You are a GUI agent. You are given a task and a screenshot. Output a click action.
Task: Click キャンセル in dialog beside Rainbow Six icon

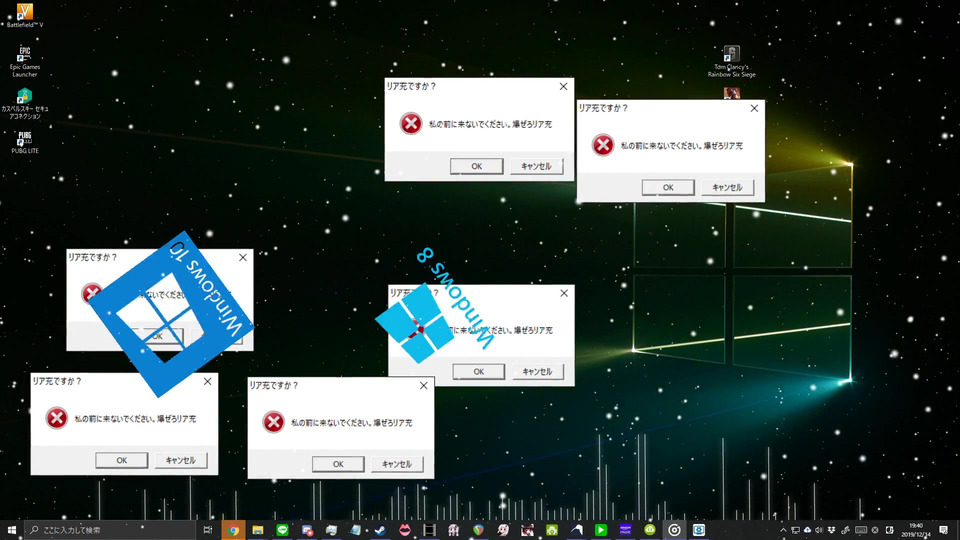727,187
